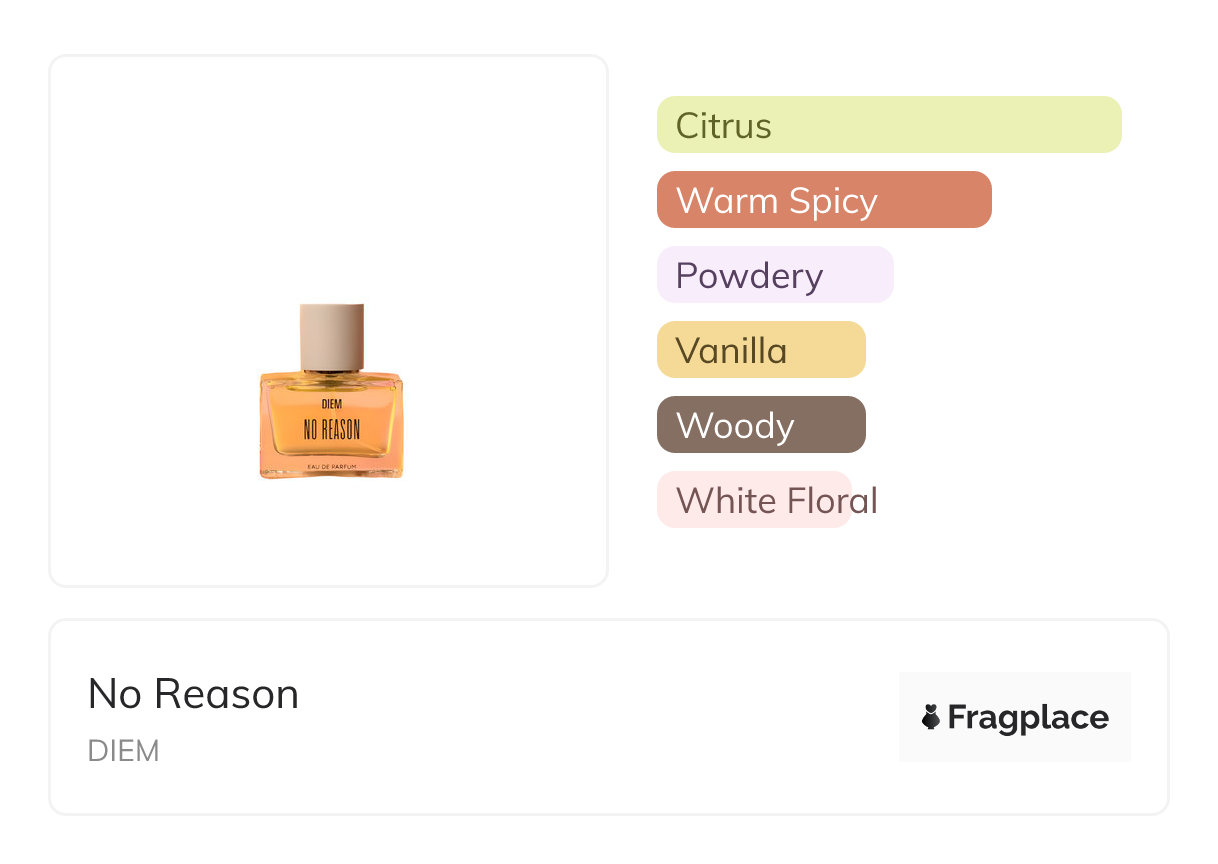Screen dimensions: 1218x864
Task: Click the DIEM label on the bottle
Action: (331, 404)
